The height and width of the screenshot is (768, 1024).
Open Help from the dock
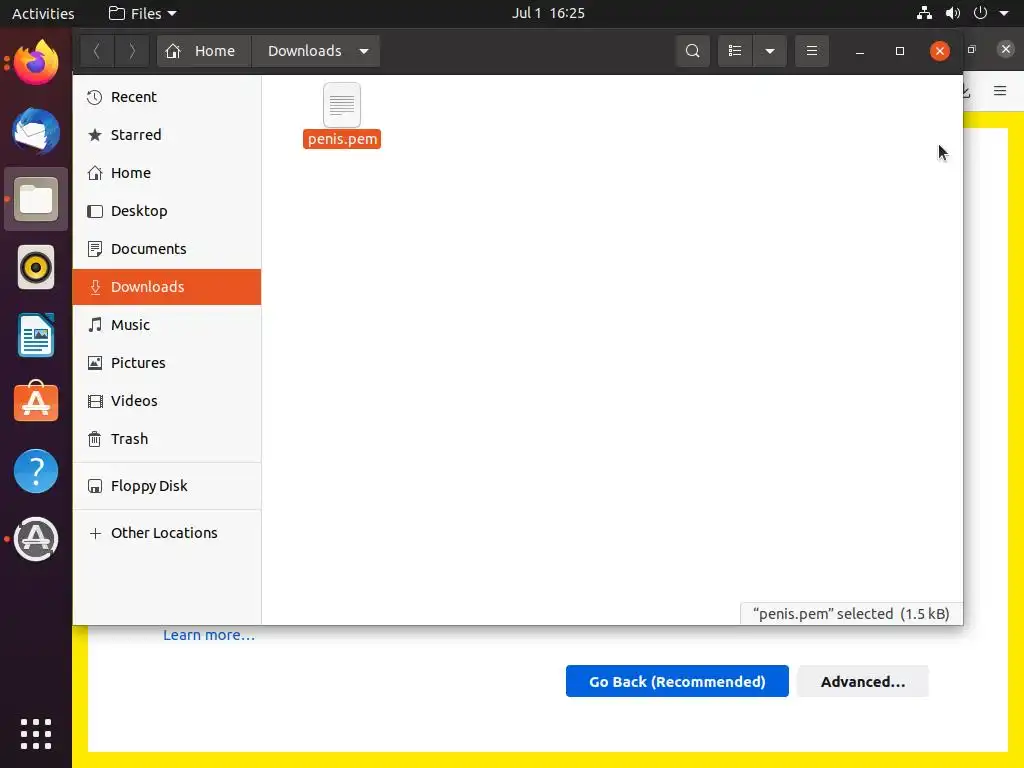pos(36,471)
